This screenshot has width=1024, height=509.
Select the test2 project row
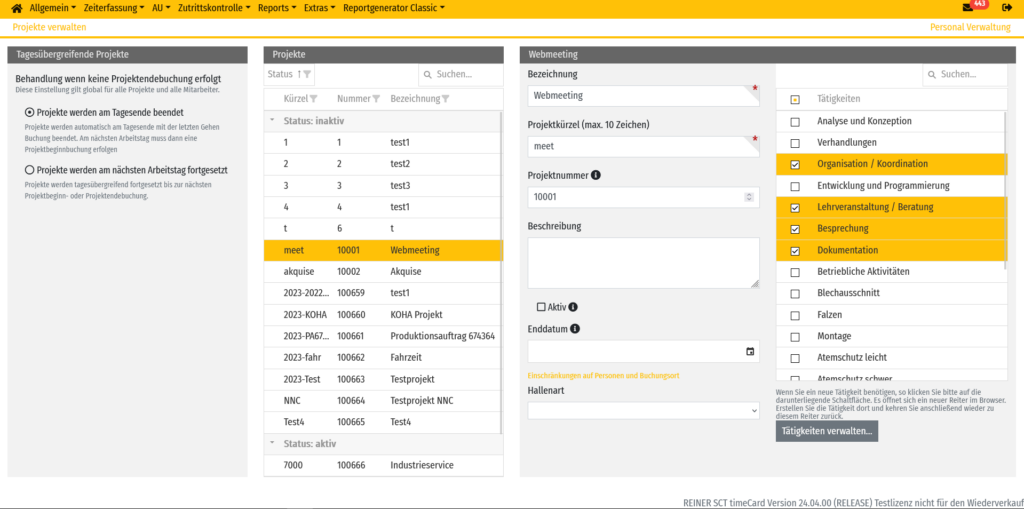(x=383, y=164)
